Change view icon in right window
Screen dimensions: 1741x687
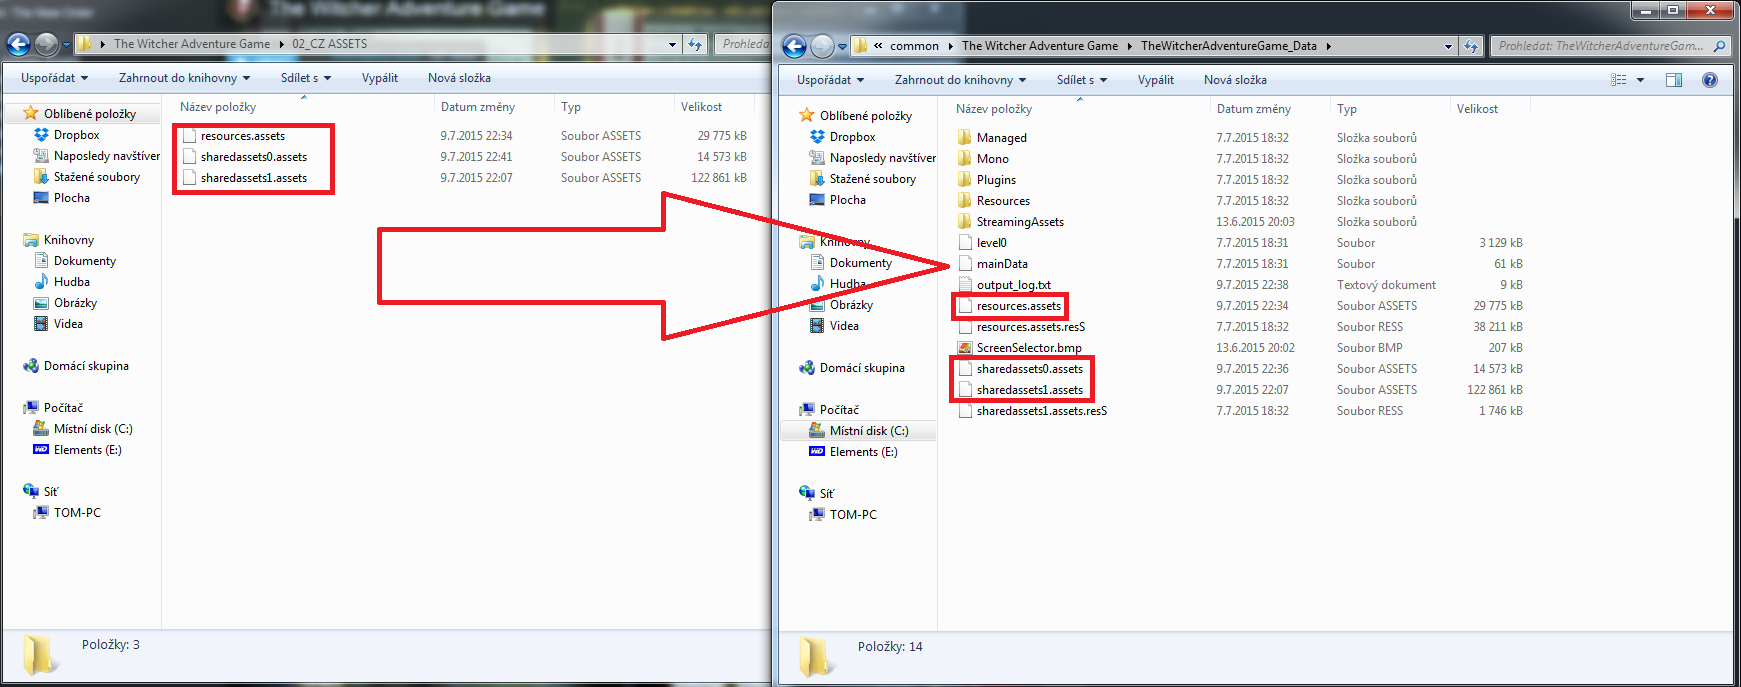[1619, 80]
